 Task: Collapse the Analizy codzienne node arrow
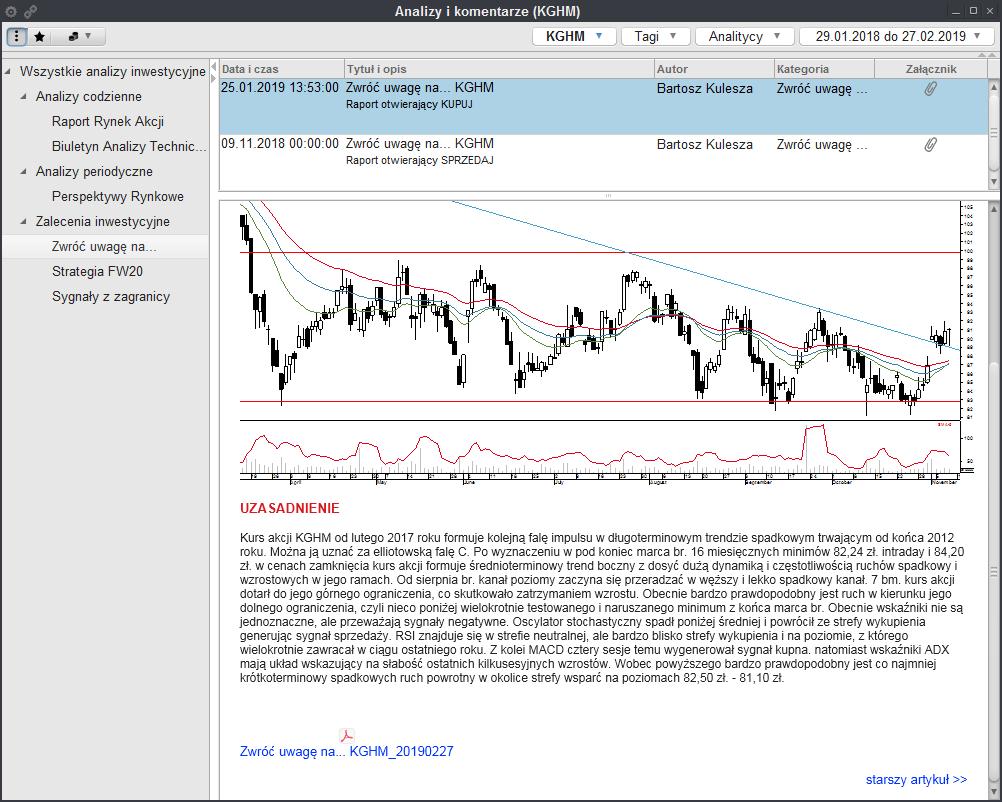pos(24,96)
